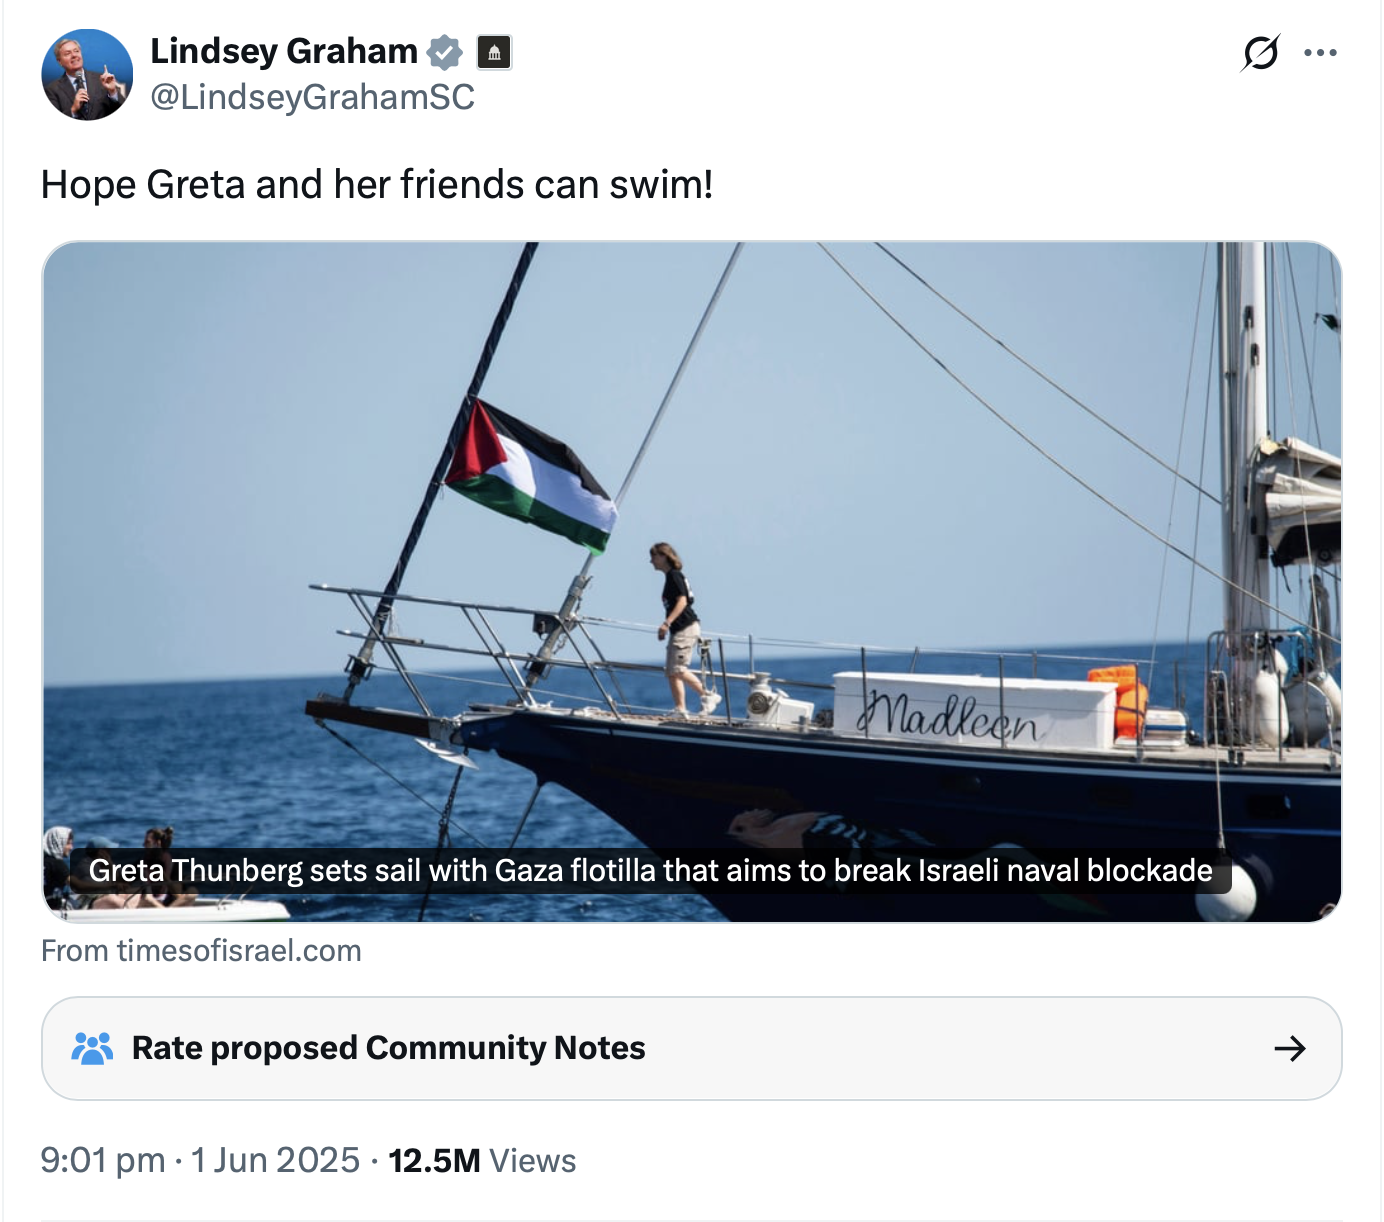Select the tweet text about Greta swimming

point(377,185)
